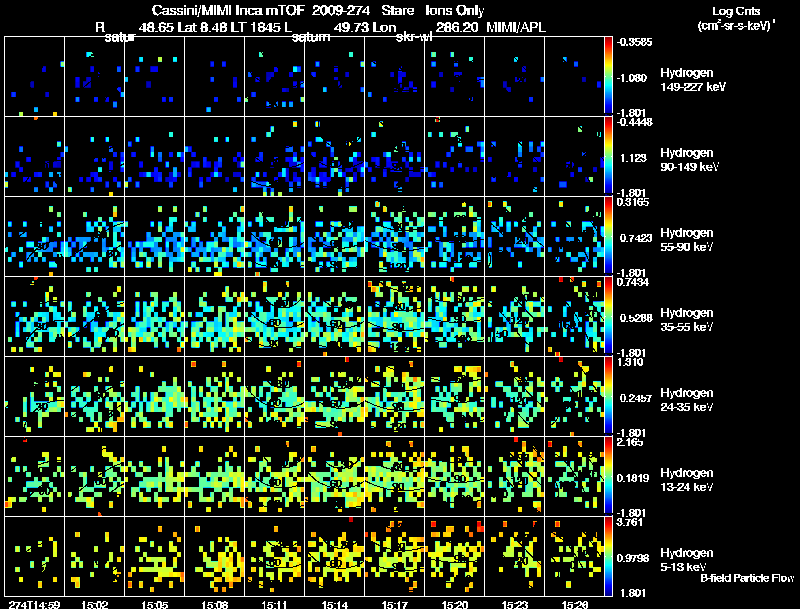Select the Hydrogen 55-90 keV row label
This screenshot has height=609, width=800.
pos(687,240)
